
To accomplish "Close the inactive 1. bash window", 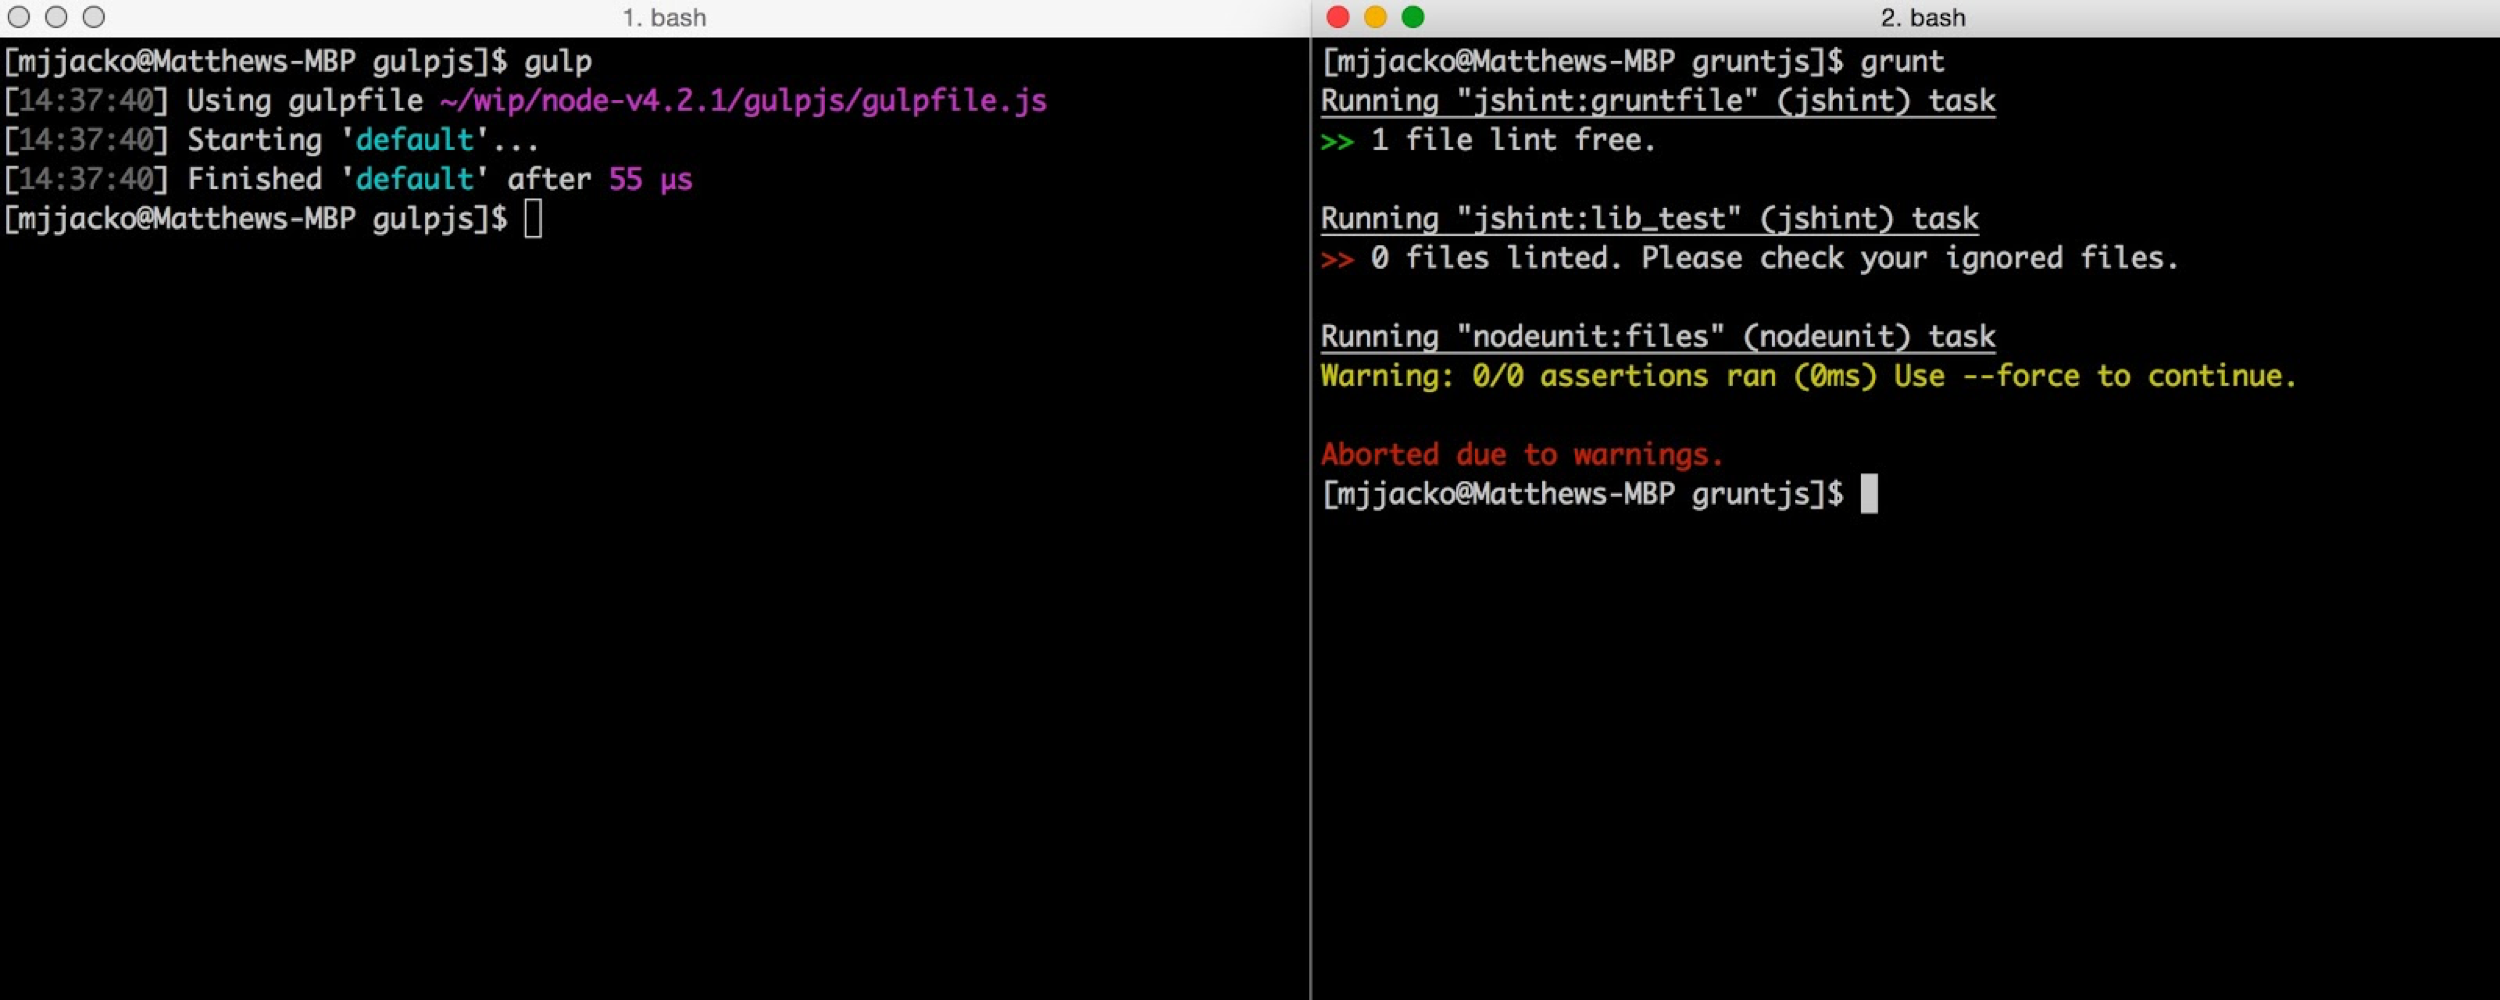I will click(19, 17).
